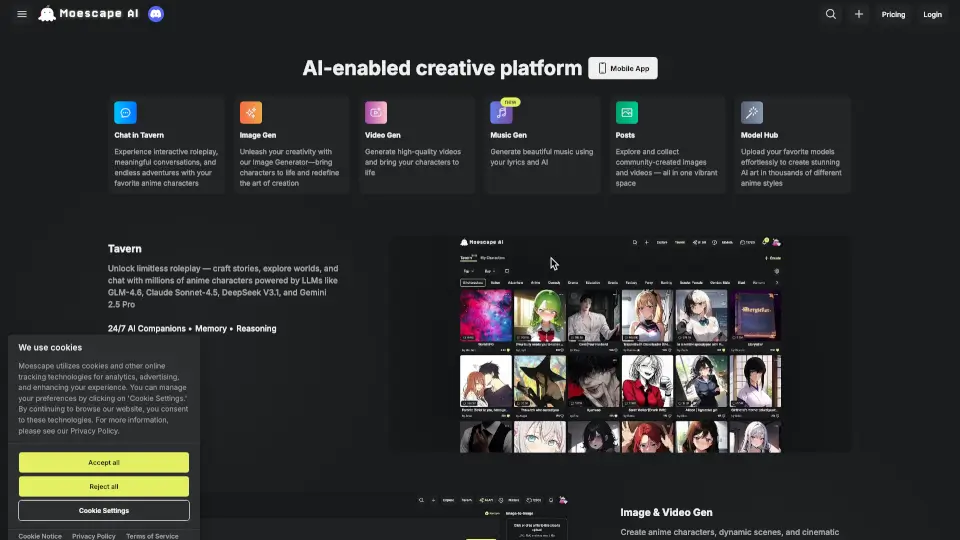Click the Moescape AI ghost logo

(47, 15)
